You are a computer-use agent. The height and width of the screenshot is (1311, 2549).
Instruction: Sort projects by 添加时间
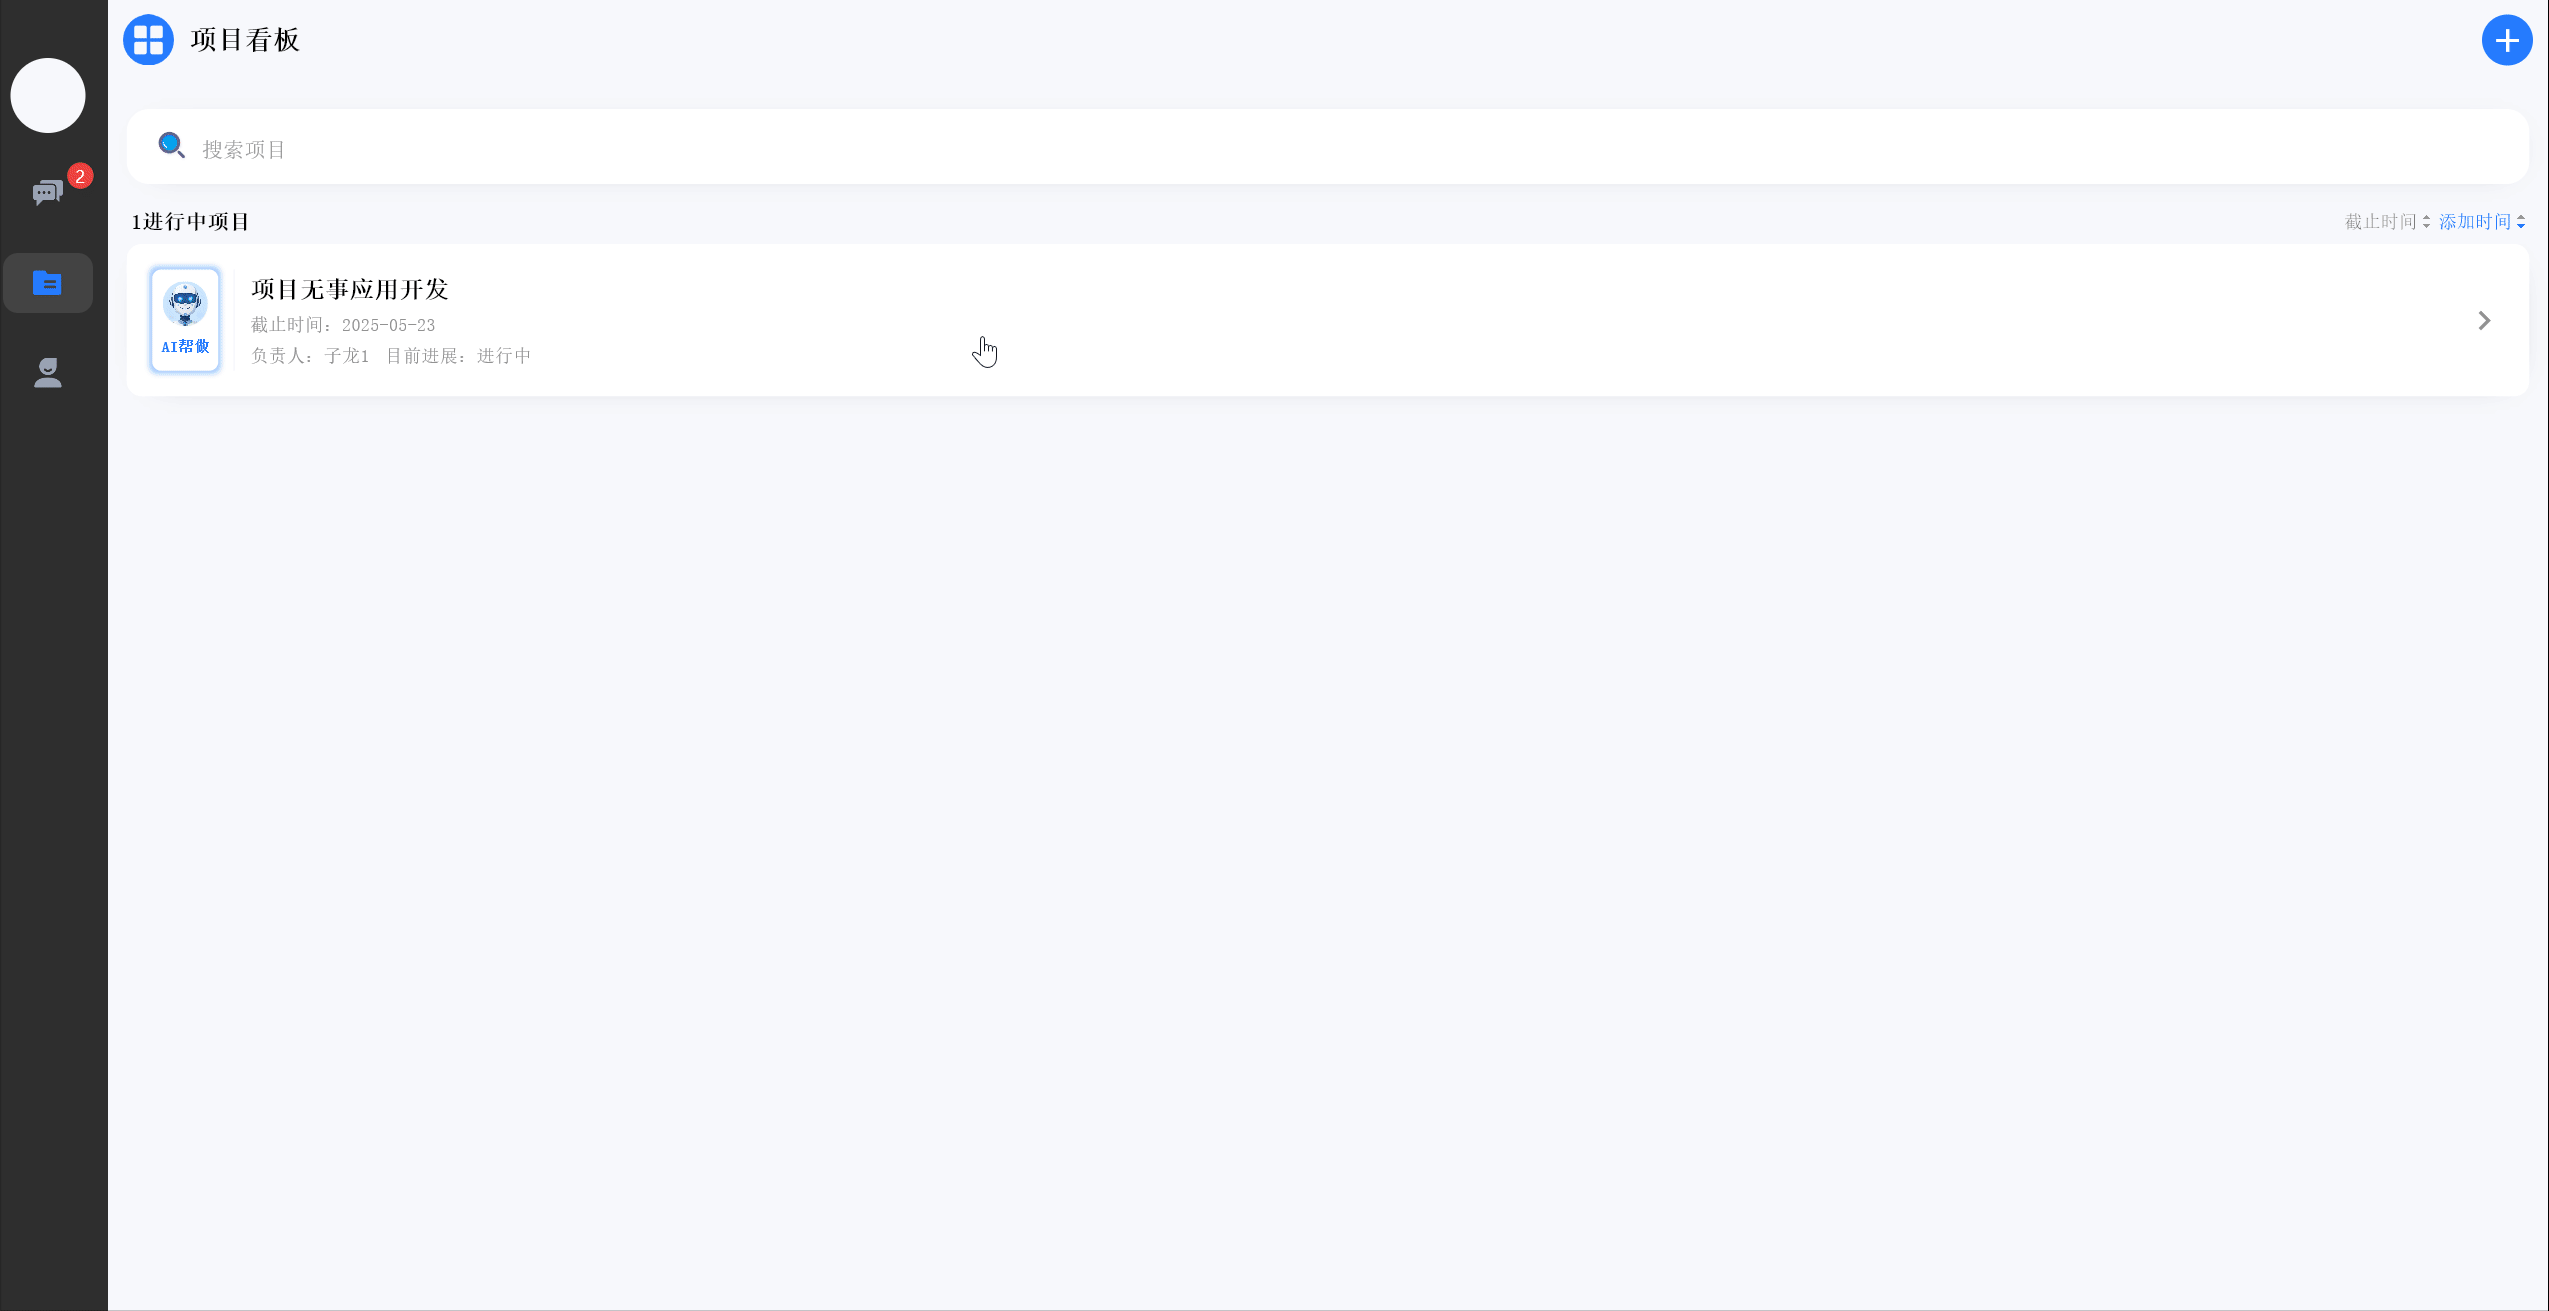point(2475,222)
